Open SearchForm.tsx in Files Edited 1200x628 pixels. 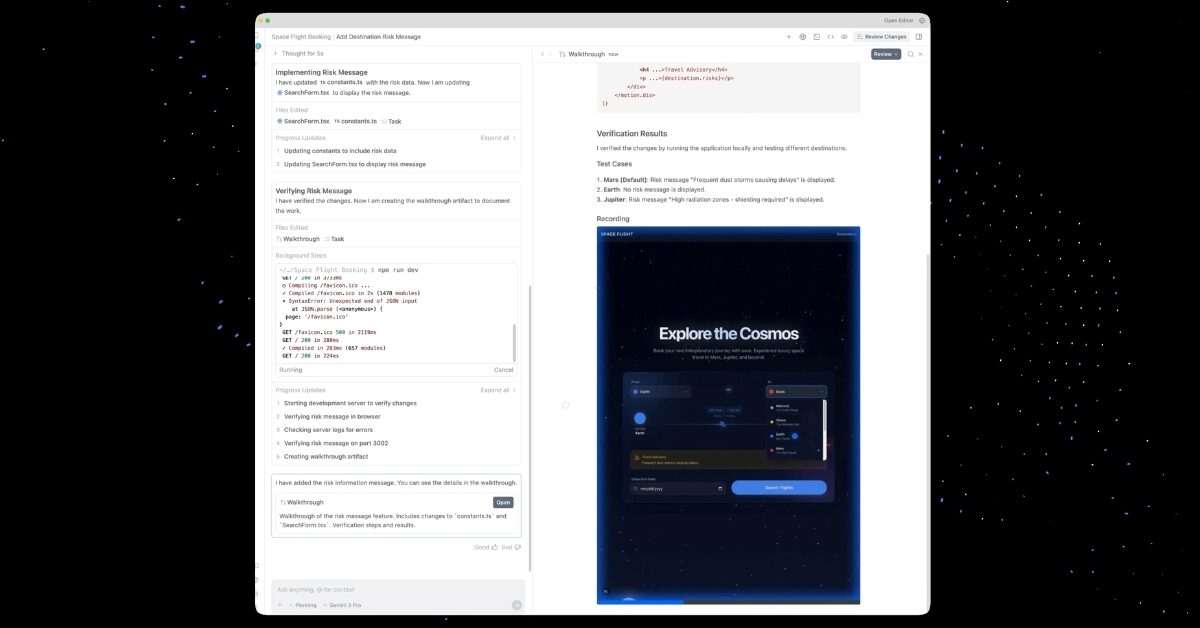coord(303,121)
